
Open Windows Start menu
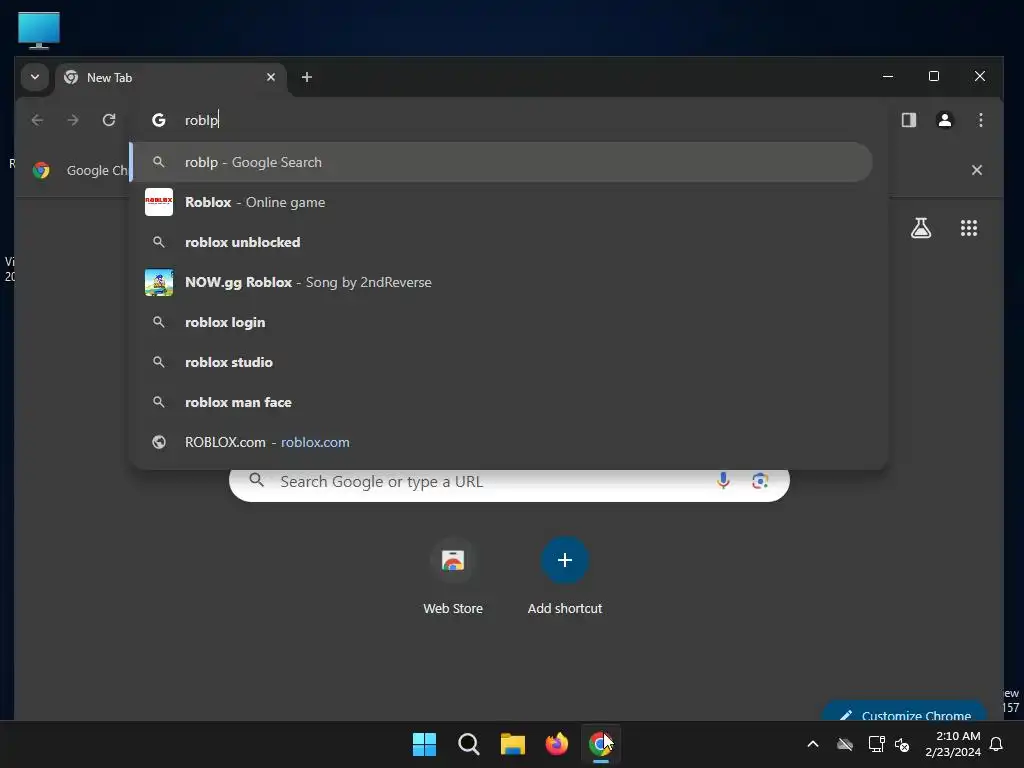424,744
